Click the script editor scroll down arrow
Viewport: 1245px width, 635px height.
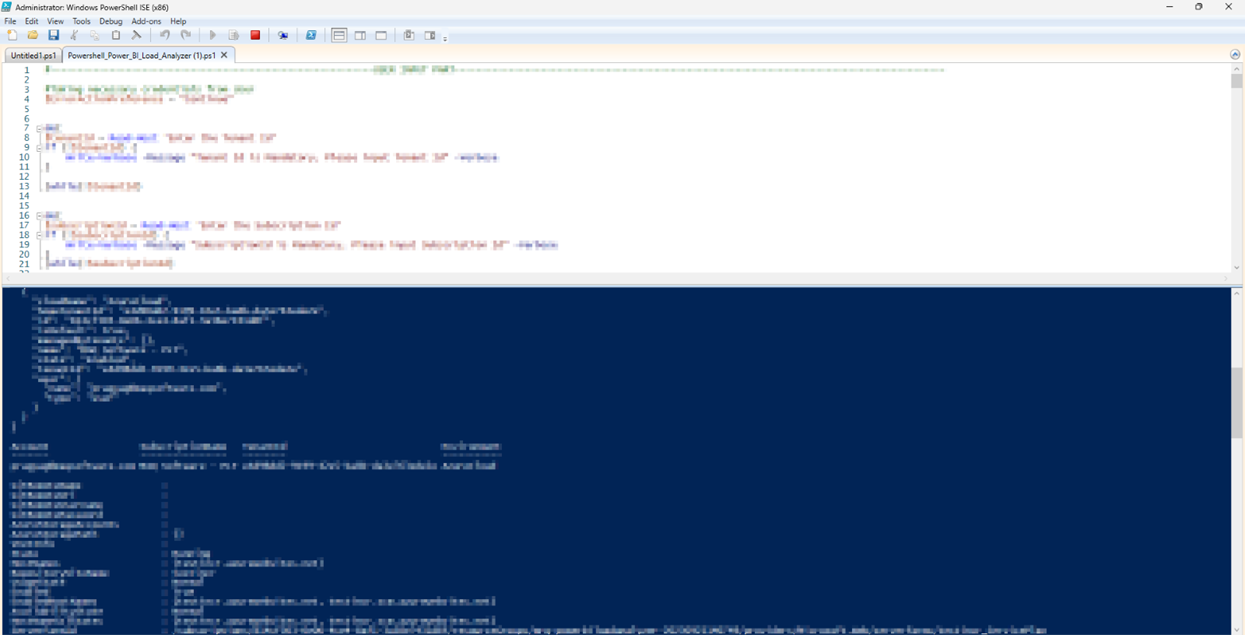[x=1237, y=267]
